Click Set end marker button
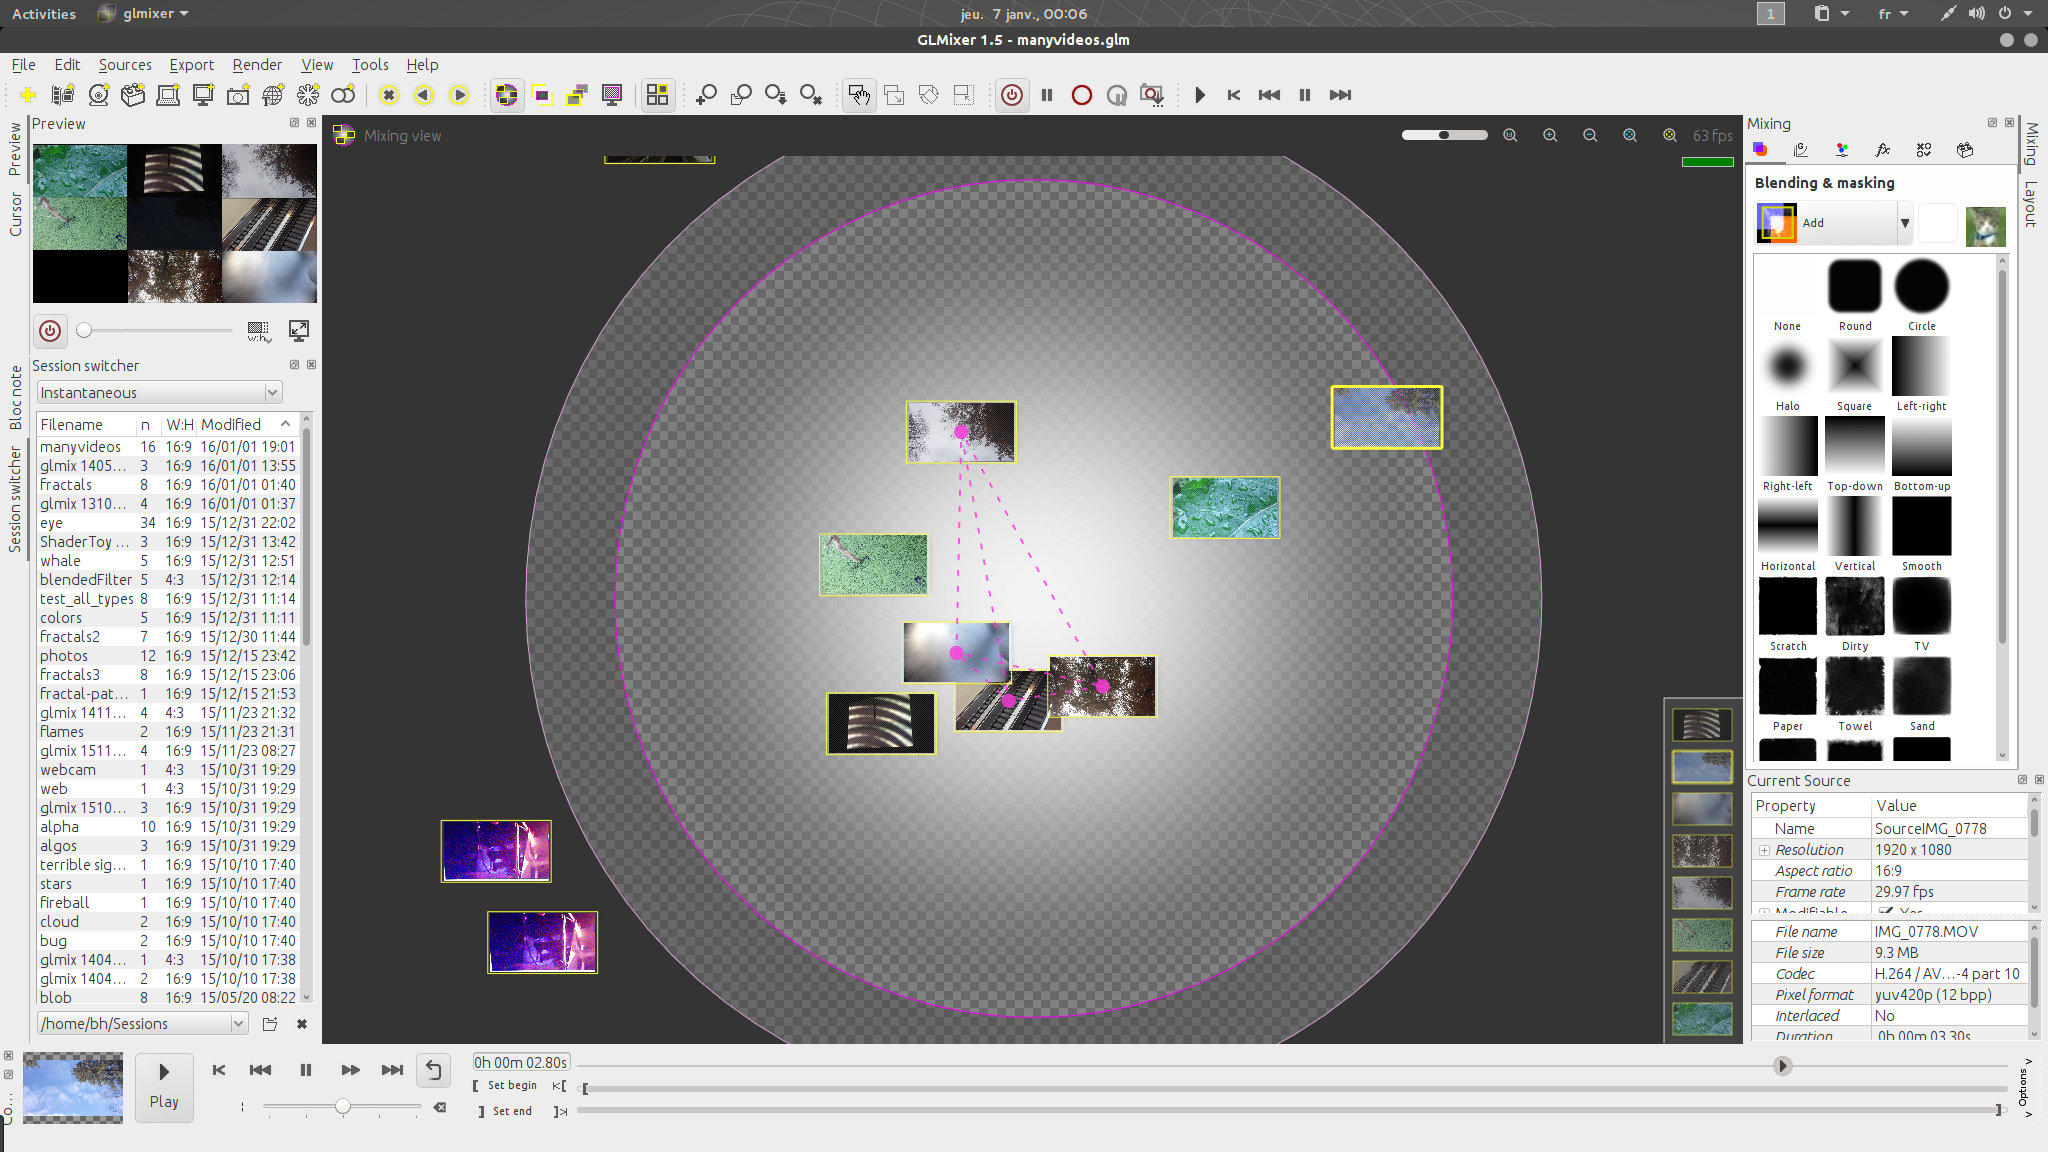Image resolution: width=2048 pixels, height=1152 pixels. pyautogui.click(x=505, y=1111)
